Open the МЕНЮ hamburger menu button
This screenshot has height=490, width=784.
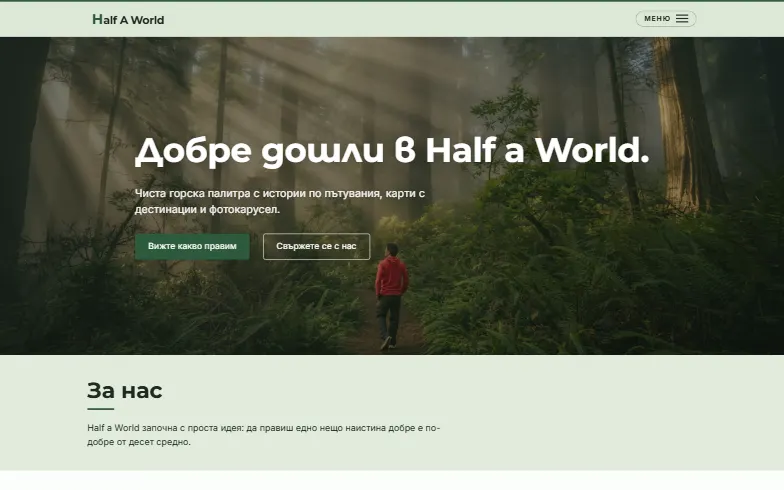[x=666, y=18]
